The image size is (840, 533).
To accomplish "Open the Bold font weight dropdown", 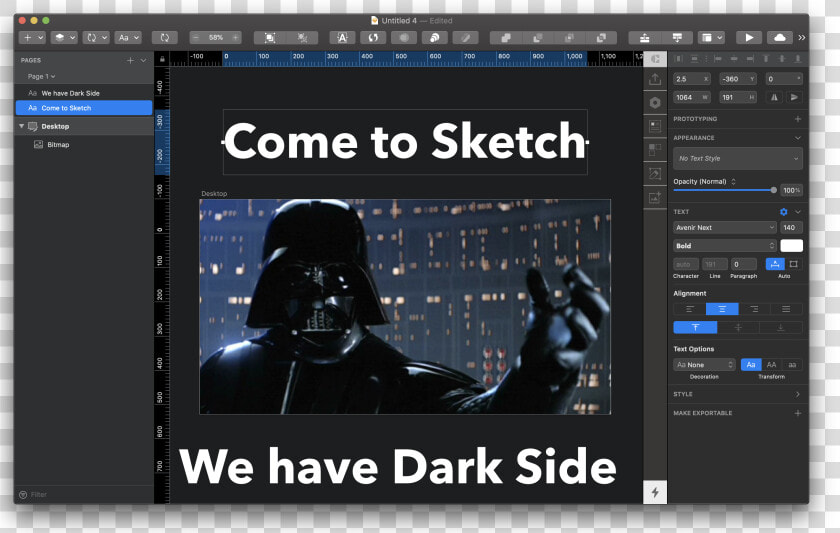I will (x=724, y=246).
